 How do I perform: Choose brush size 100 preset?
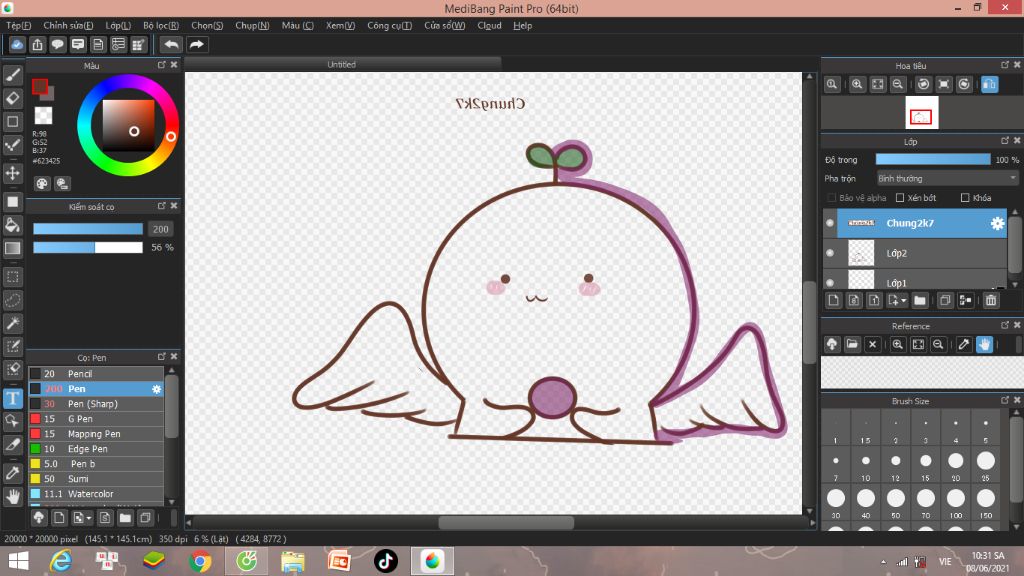[955, 501]
